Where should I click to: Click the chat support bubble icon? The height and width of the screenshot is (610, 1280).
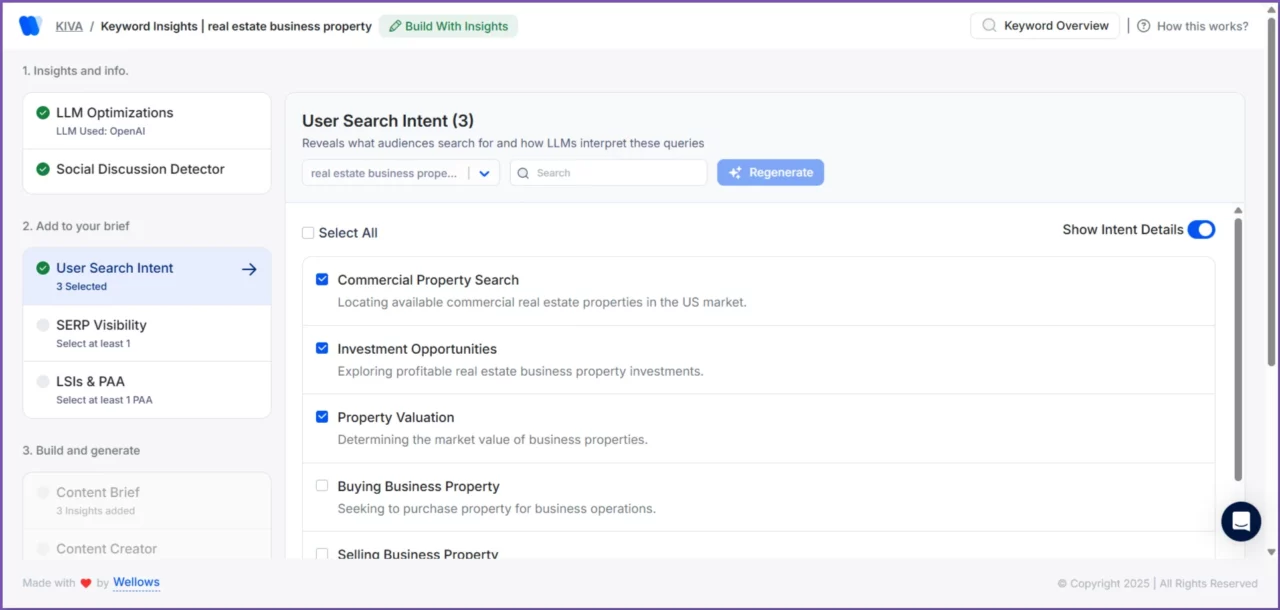(x=1241, y=521)
